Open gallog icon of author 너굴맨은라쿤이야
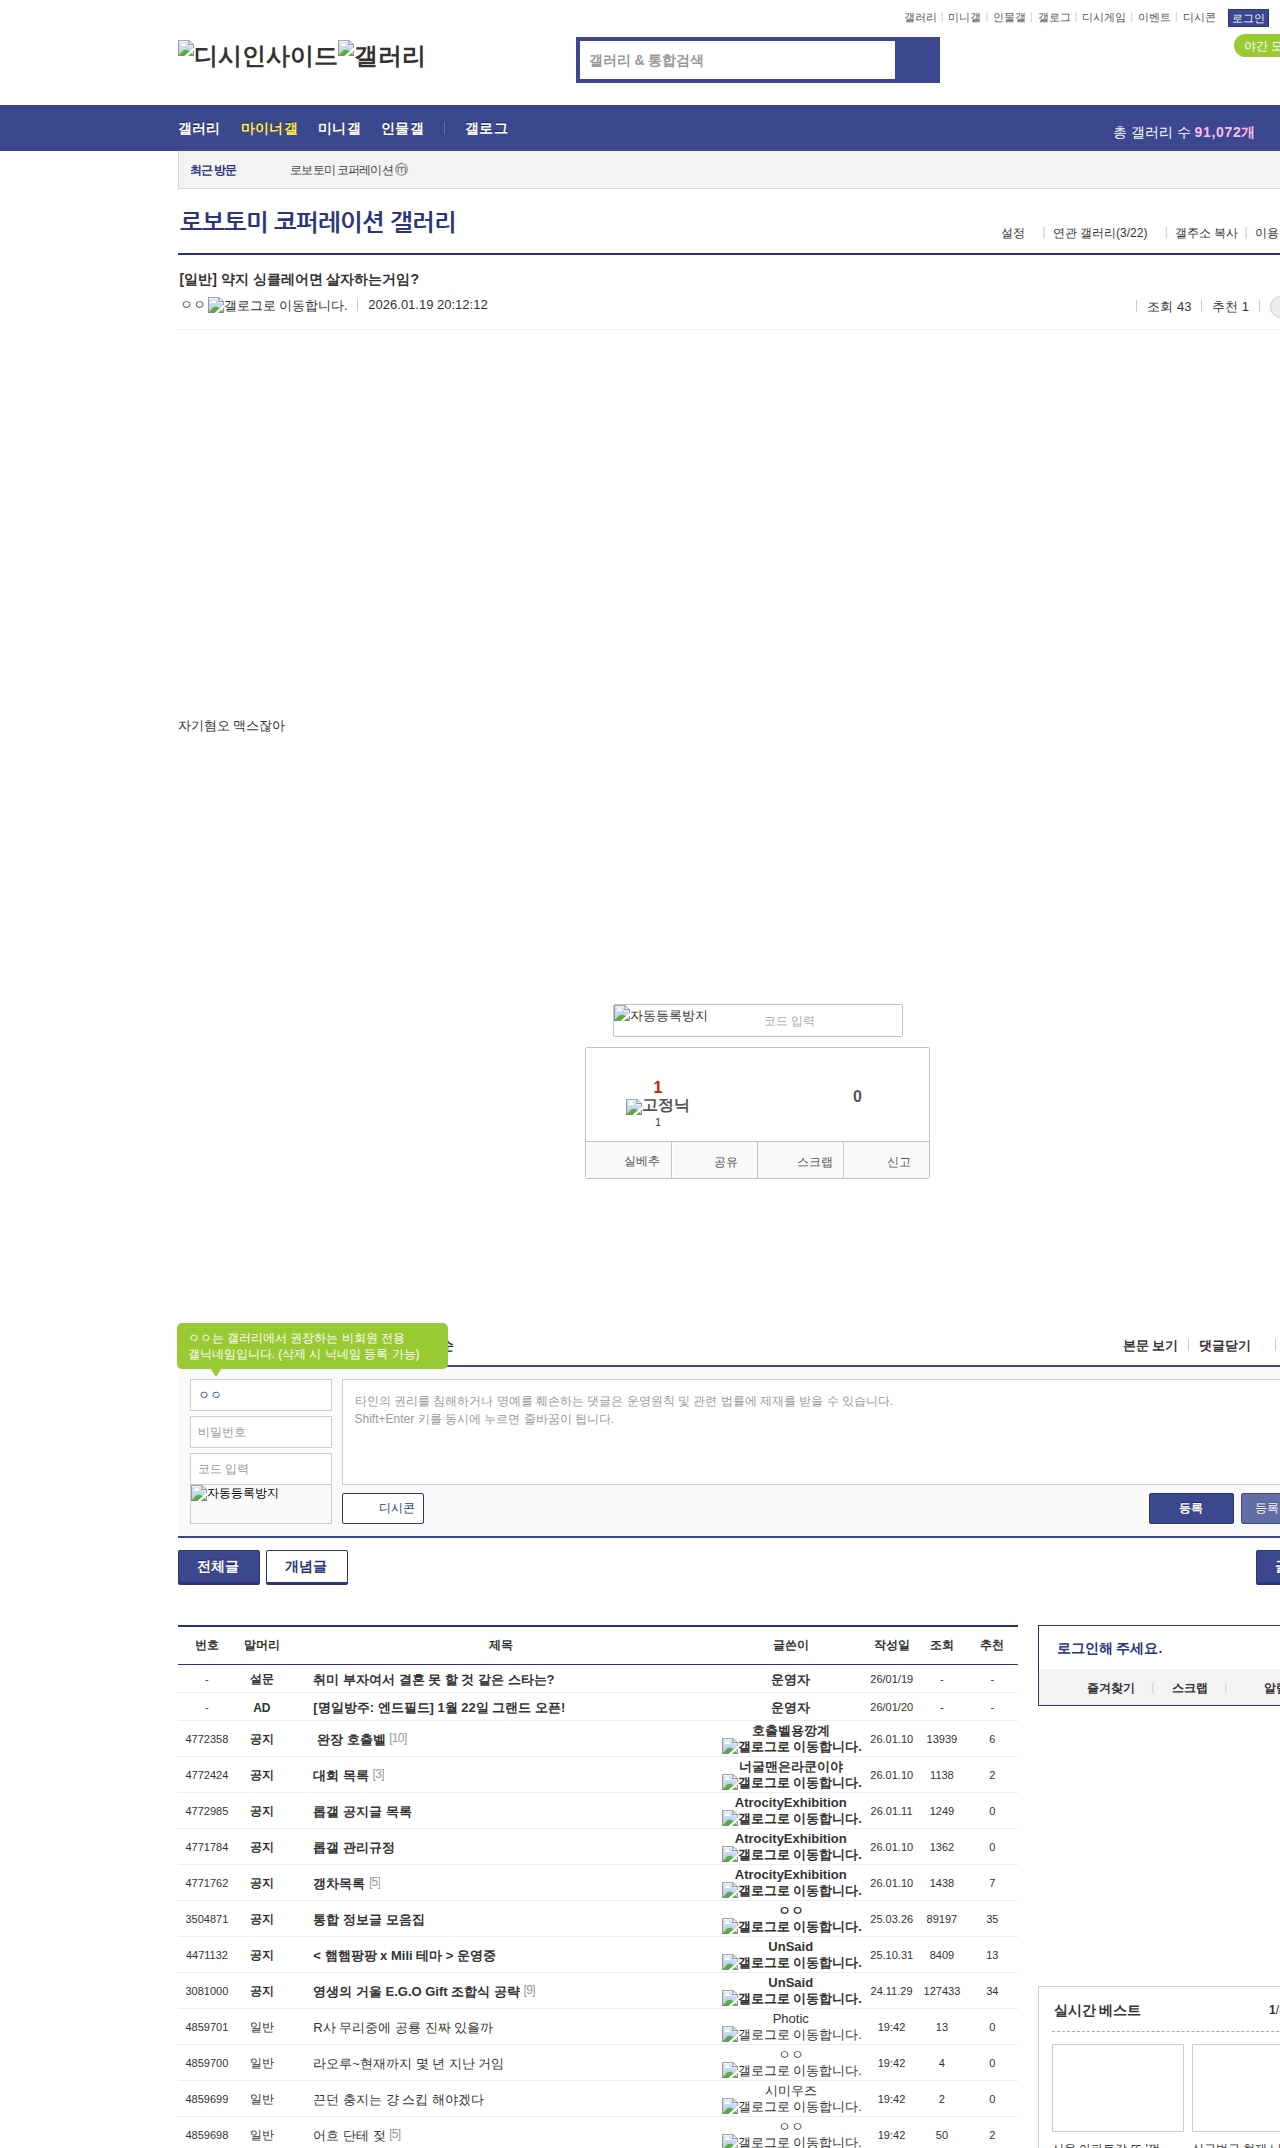1280x2148 pixels. 792,1783
